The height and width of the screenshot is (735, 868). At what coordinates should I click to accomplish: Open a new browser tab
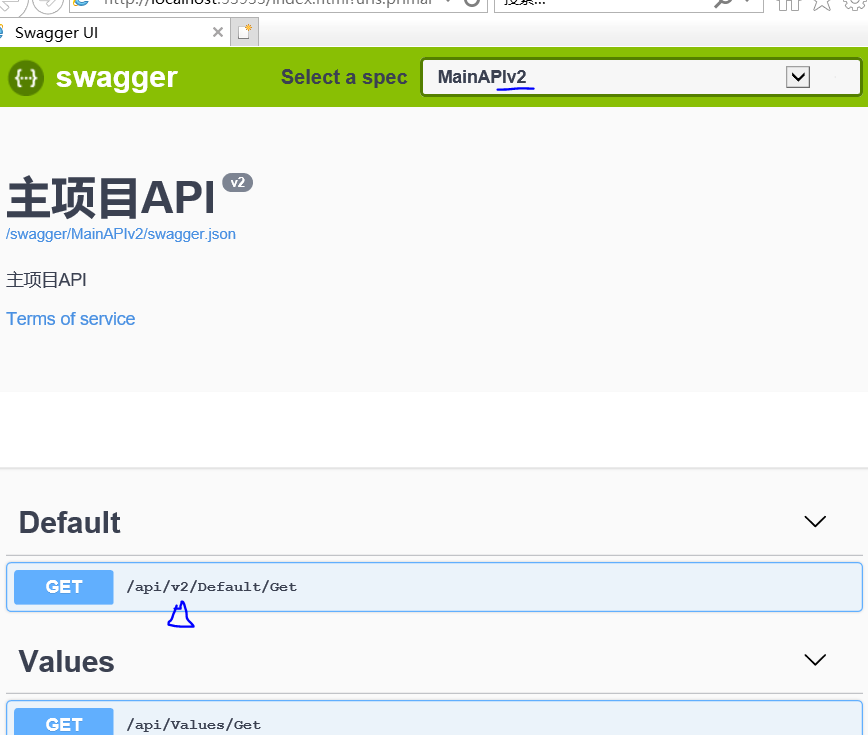[245, 32]
